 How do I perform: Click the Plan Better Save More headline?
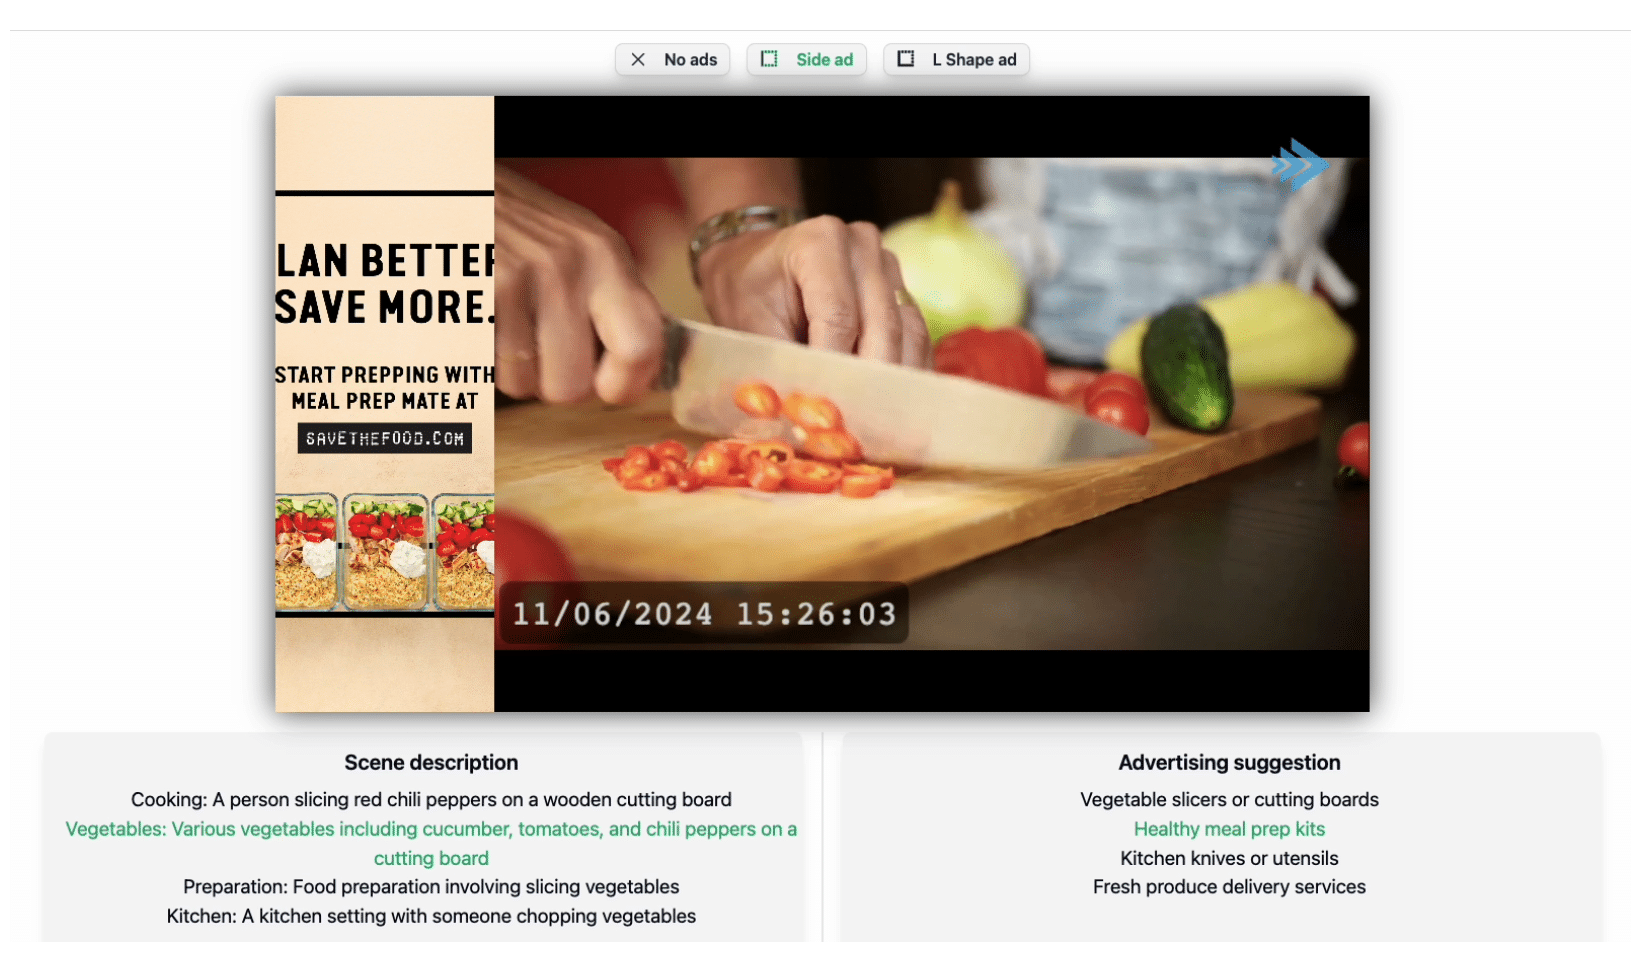pyautogui.click(x=385, y=284)
